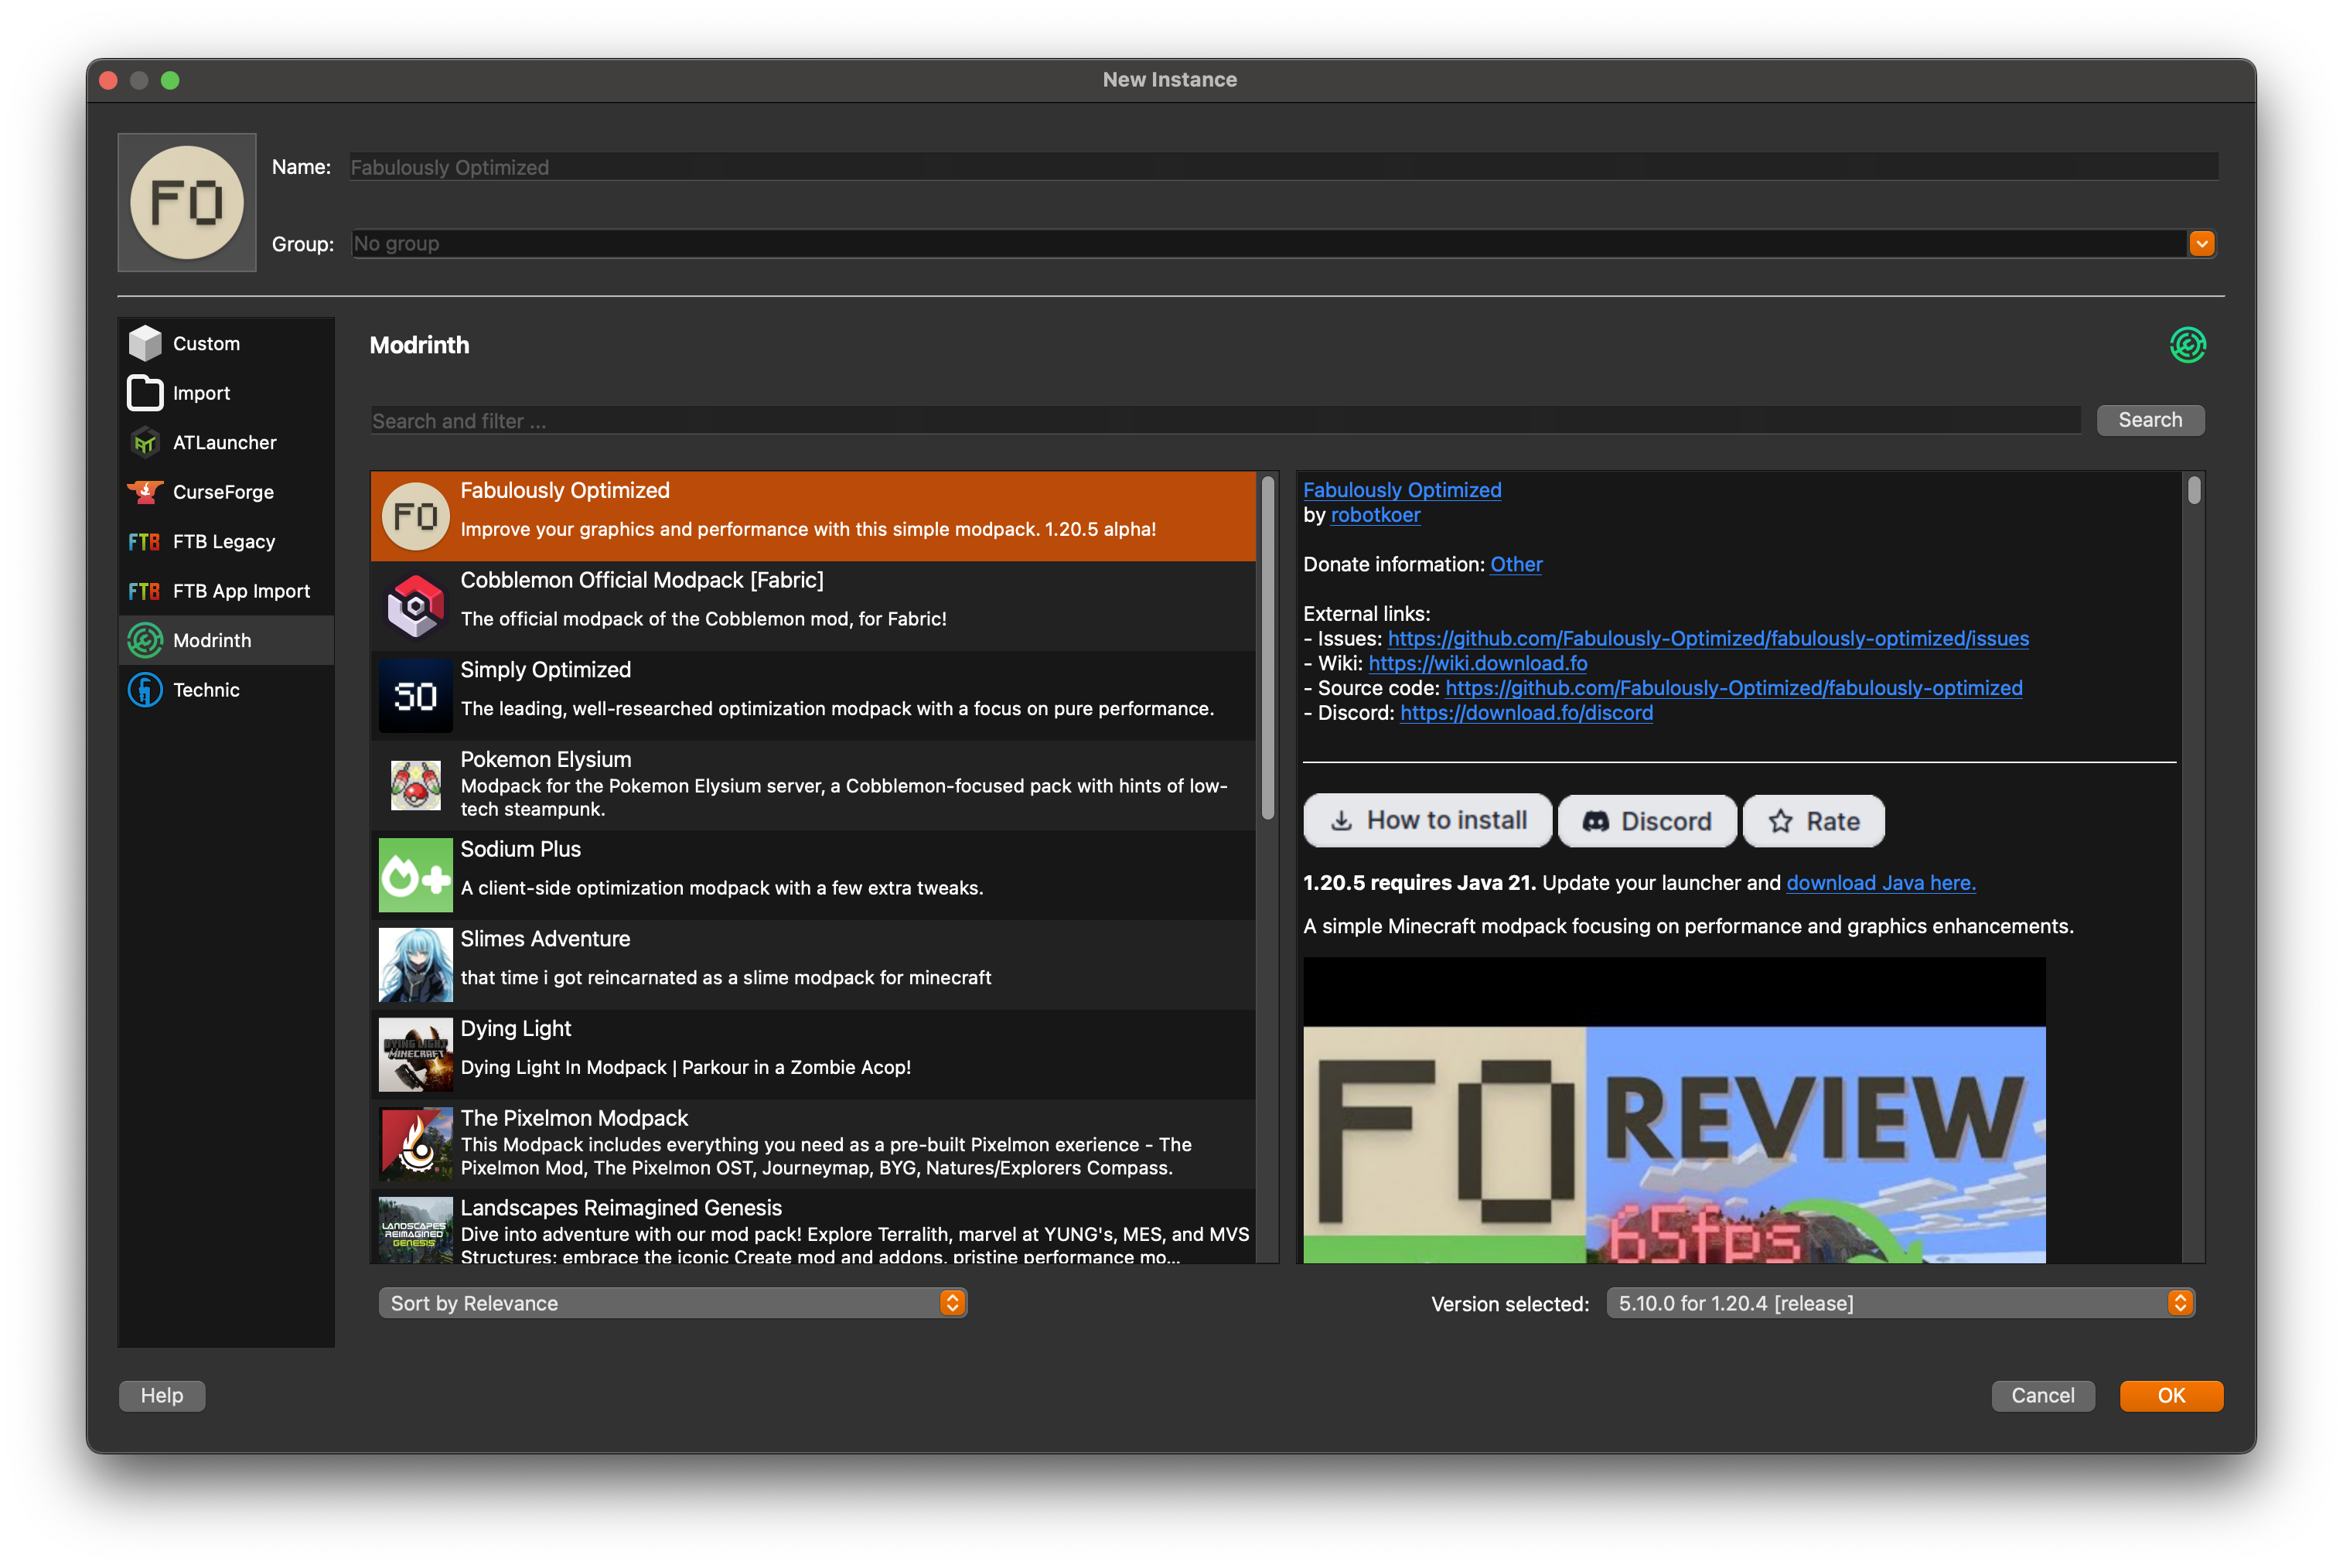Select the Pokemon Elysium modpack row
2343x1568 pixels.
[813, 785]
